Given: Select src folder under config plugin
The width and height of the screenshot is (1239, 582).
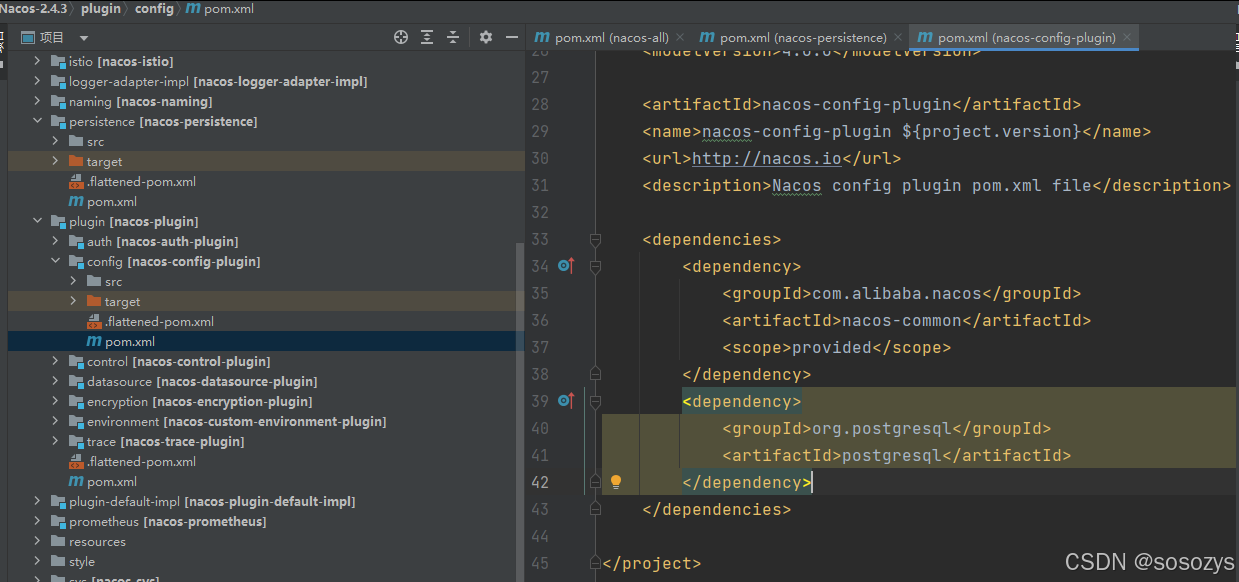Looking at the screenshot, I should [x=113, y=281].
